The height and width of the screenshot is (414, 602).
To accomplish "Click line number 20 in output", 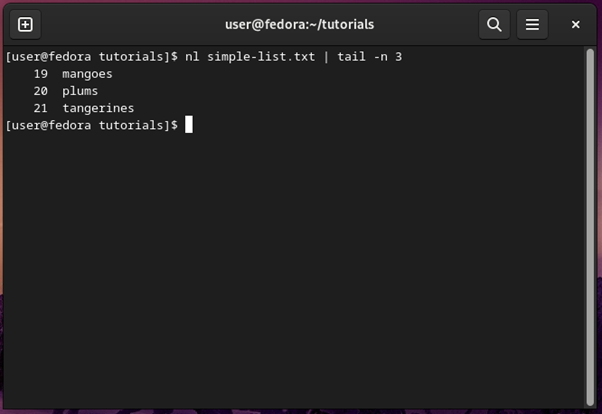I will [41, 91].
